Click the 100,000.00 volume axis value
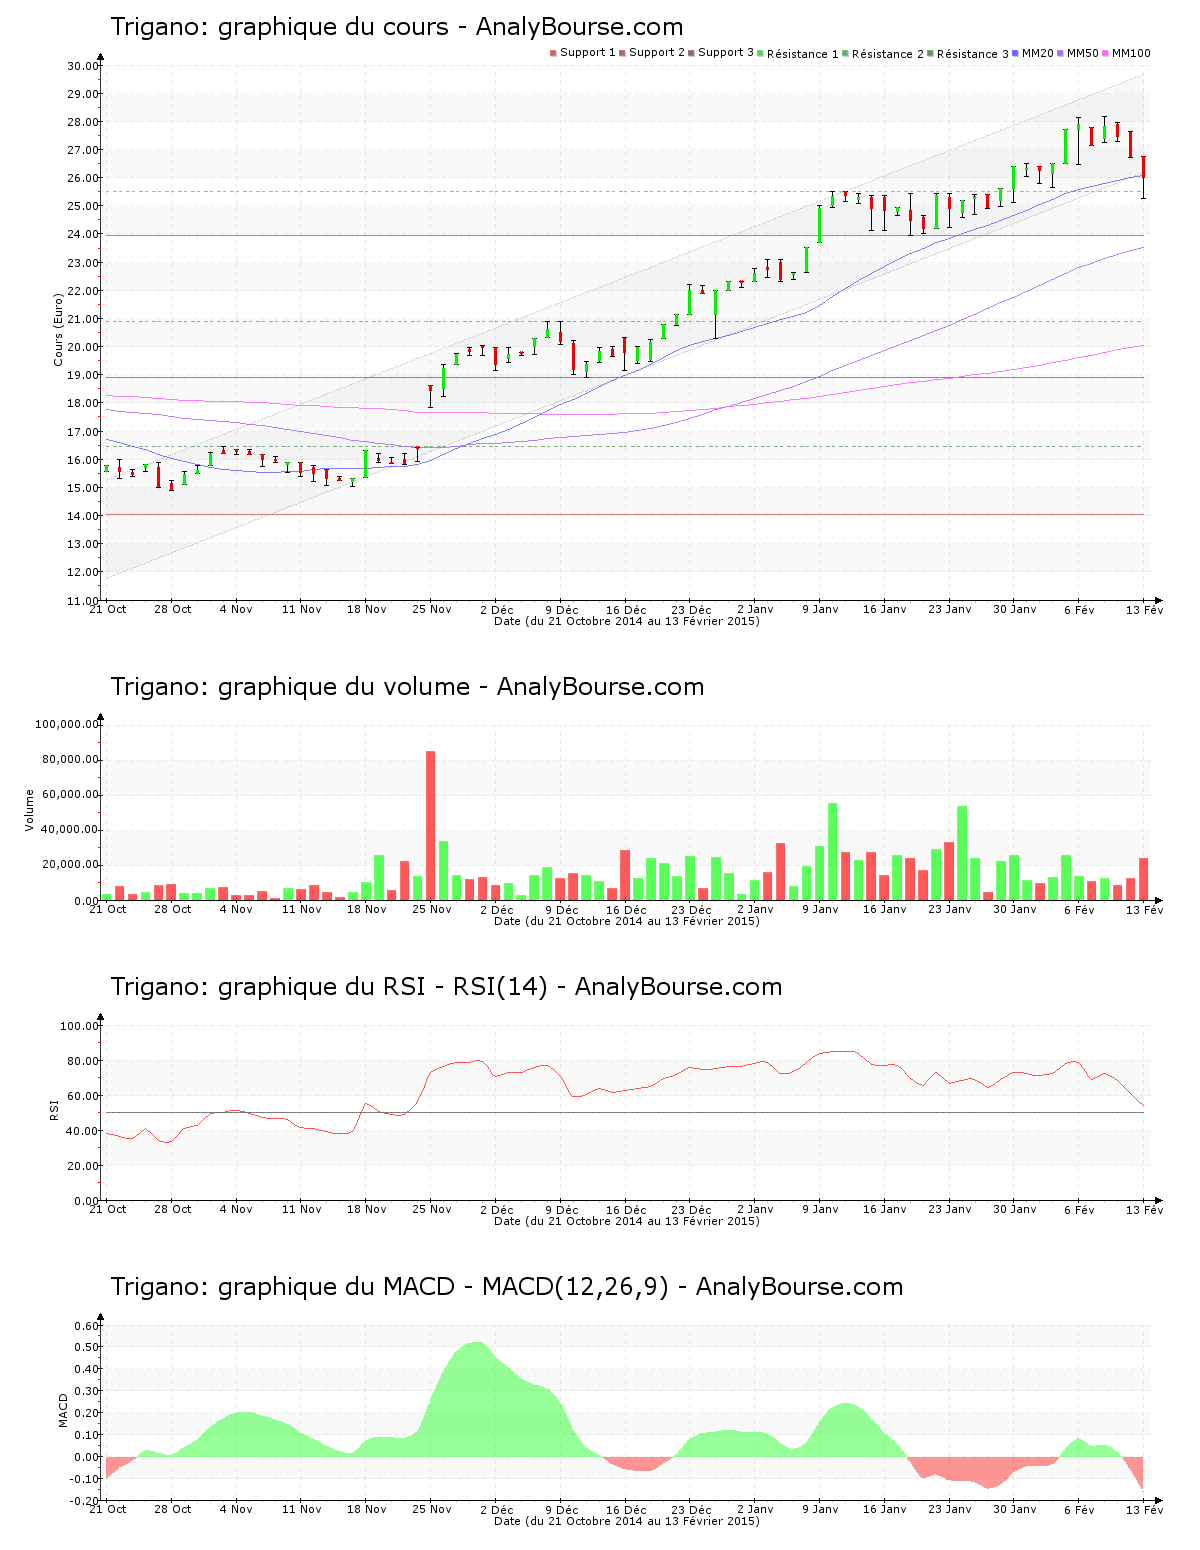The height and width of the screenshot is (1550, 1200). (x=67, y=724)
